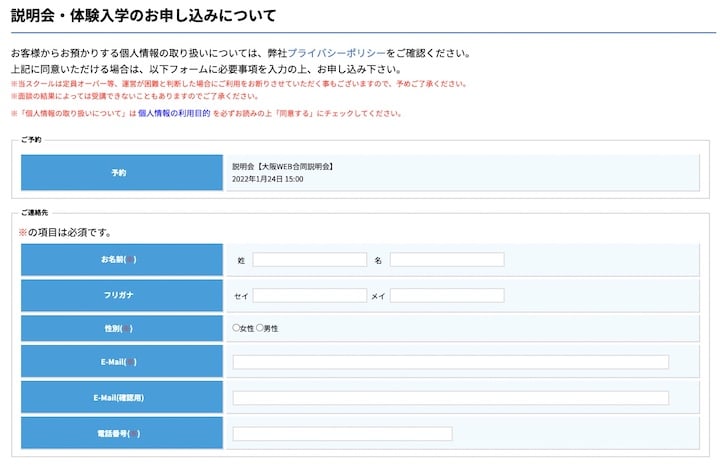This screenshot has width=720, height=466.
Task: Click the E-Mail address input field
Action: [450, 362]
